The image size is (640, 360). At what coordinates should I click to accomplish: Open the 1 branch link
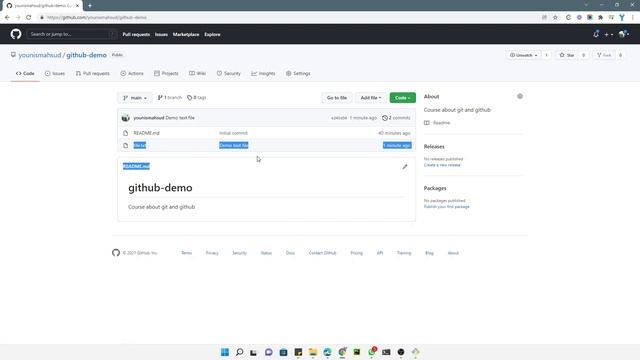pos(169,98)
